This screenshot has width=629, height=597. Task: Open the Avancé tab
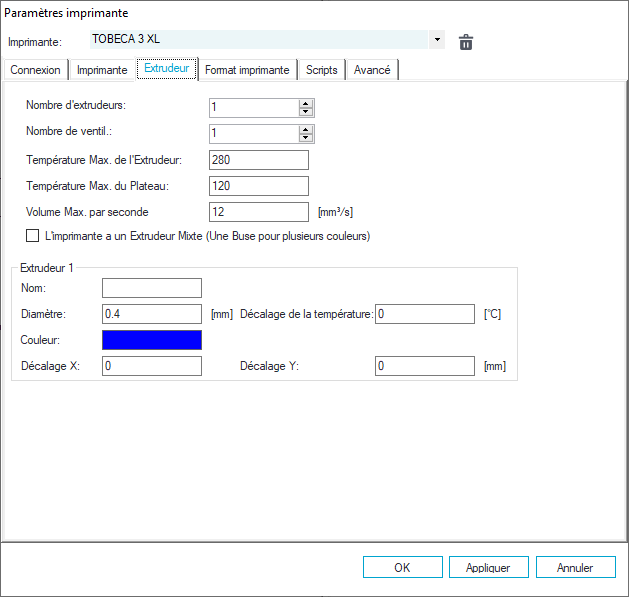[372, 70]
